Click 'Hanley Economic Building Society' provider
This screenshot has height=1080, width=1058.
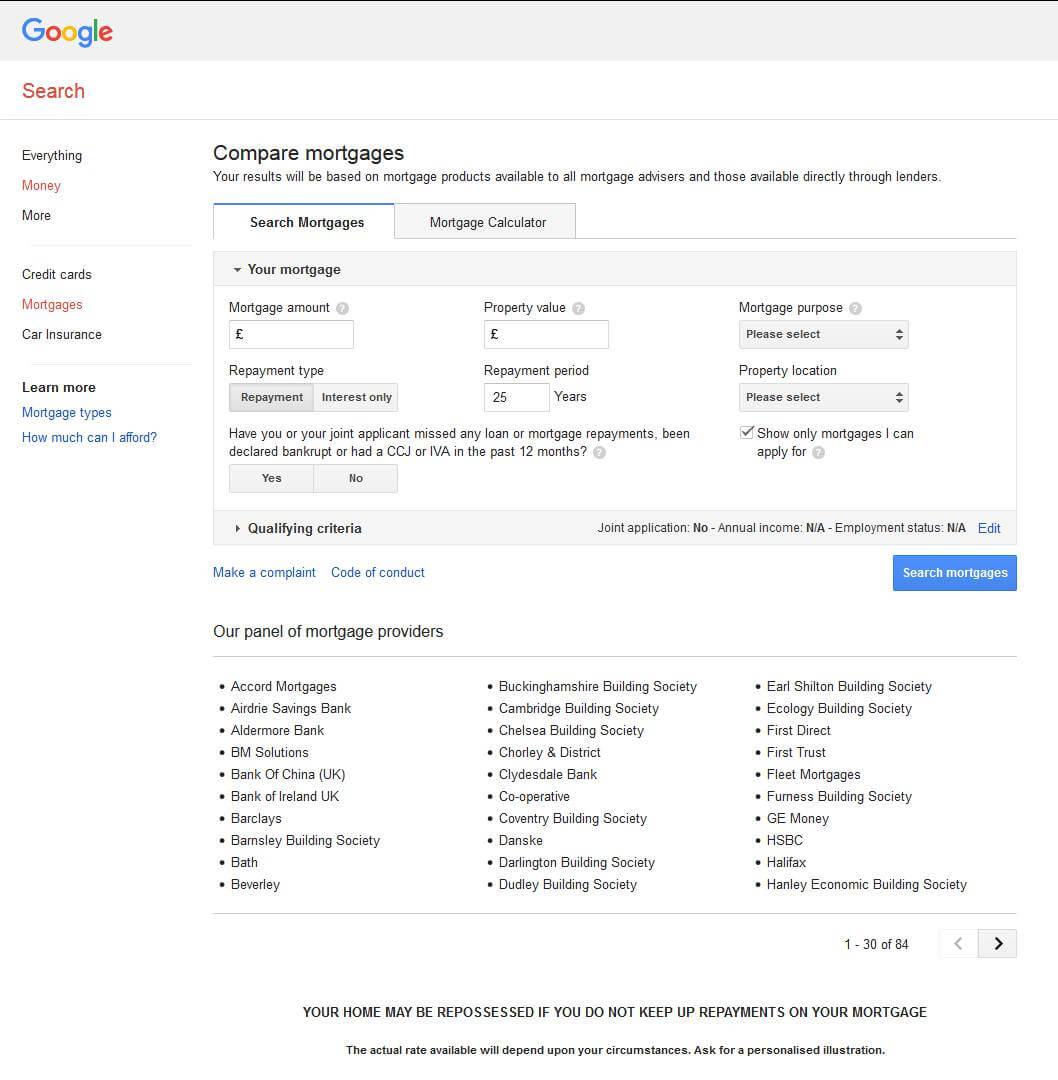click(867, 885)
